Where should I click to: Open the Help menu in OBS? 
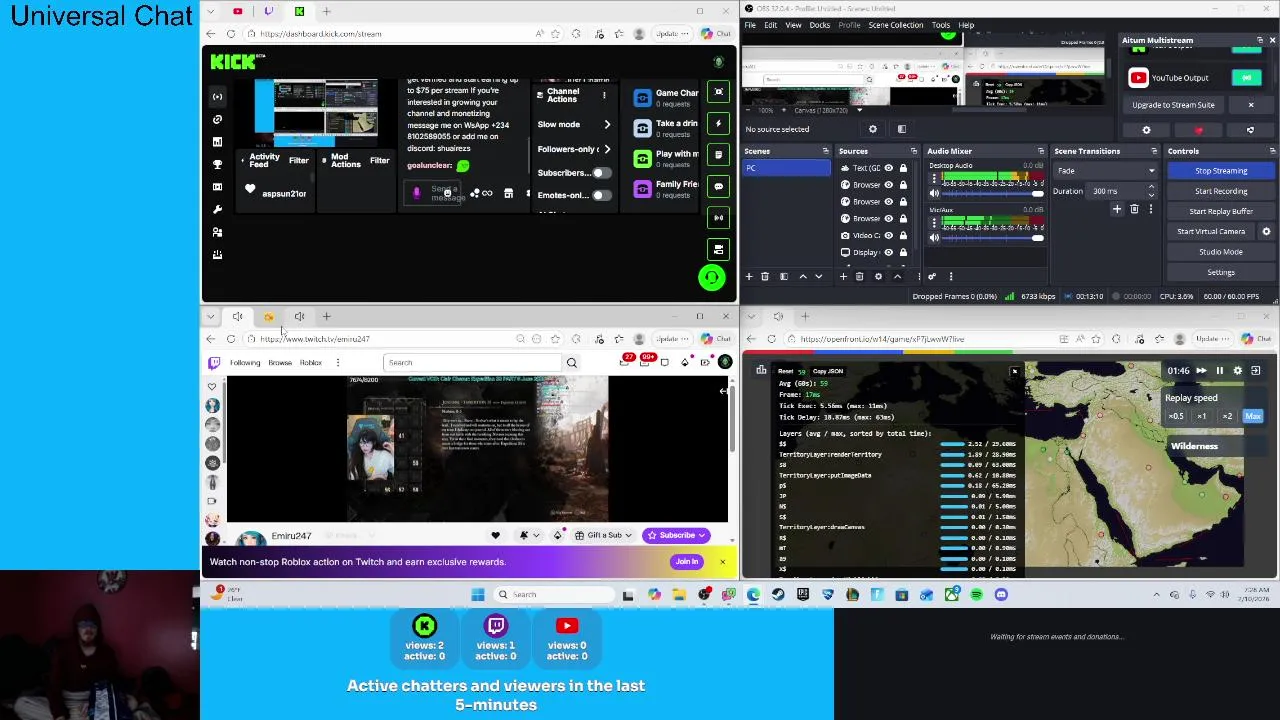(x=966, y=25)
